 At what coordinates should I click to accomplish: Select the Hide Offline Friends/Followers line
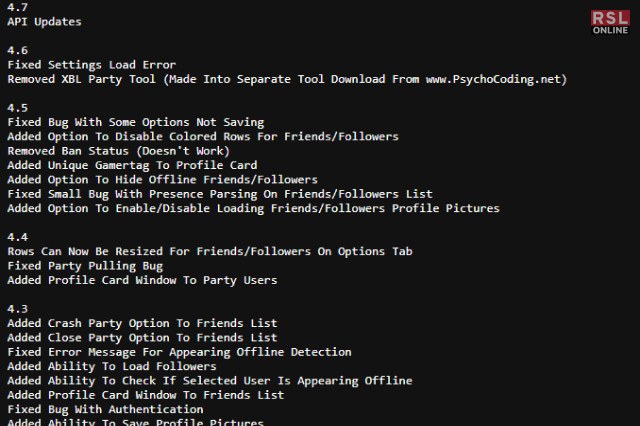tap(162, 180)
